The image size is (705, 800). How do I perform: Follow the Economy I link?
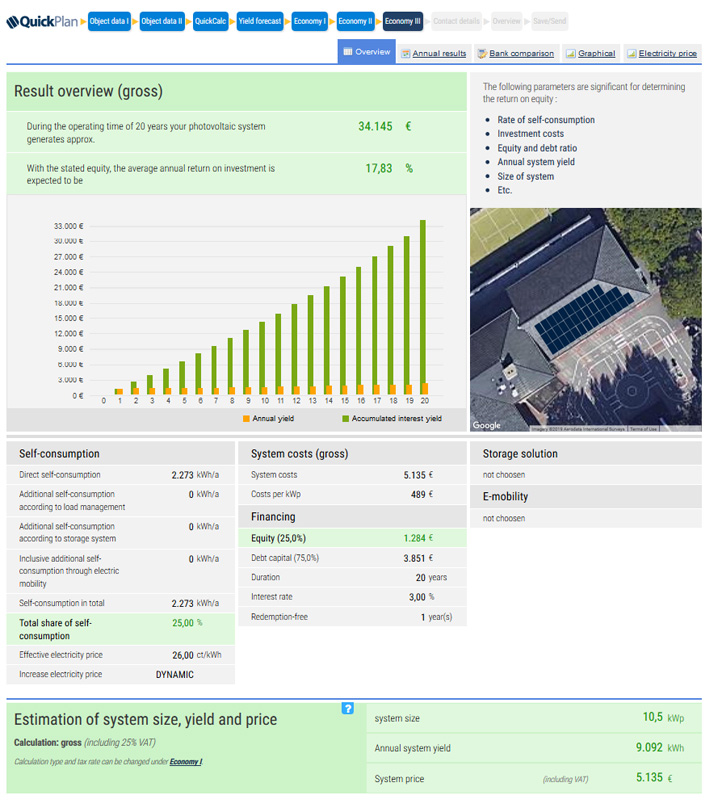pos(186,762)
